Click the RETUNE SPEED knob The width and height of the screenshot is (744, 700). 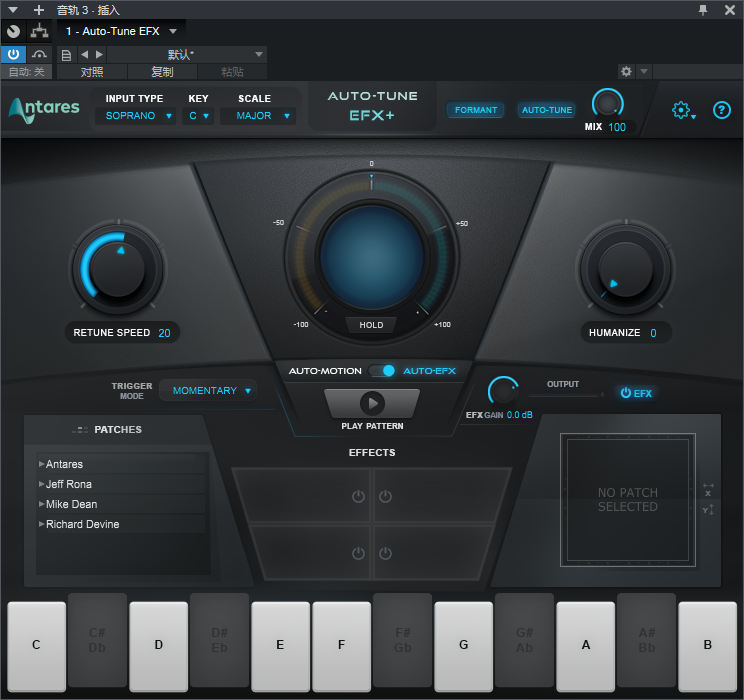(118, 269)
